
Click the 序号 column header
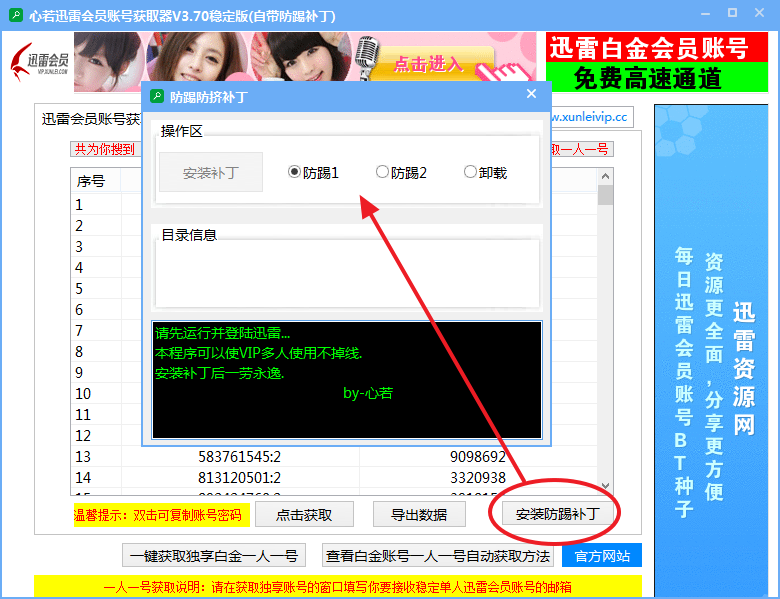pos(96,181)
